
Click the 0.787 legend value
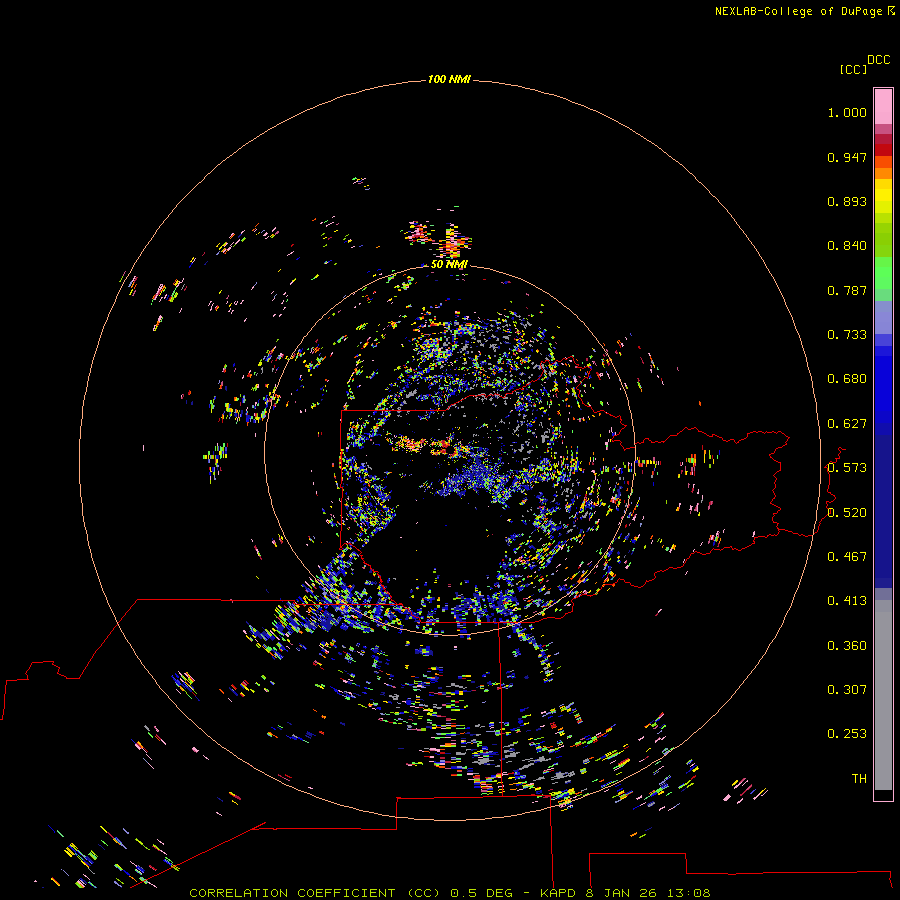point(847,290)
